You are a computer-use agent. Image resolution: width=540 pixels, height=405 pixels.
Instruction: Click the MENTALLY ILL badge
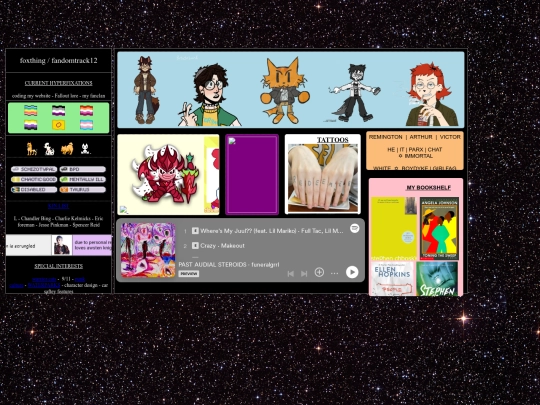click(x=83, y=179)
